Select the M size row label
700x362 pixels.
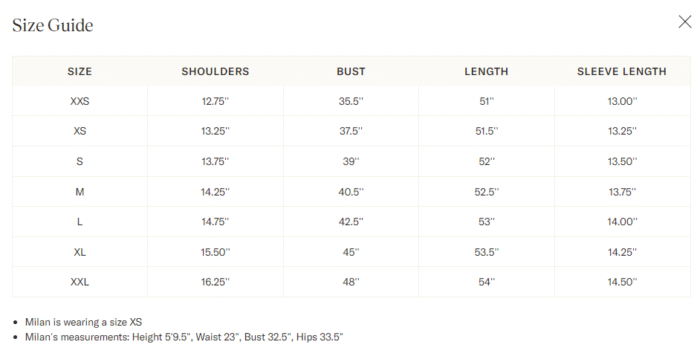[79, 192]
